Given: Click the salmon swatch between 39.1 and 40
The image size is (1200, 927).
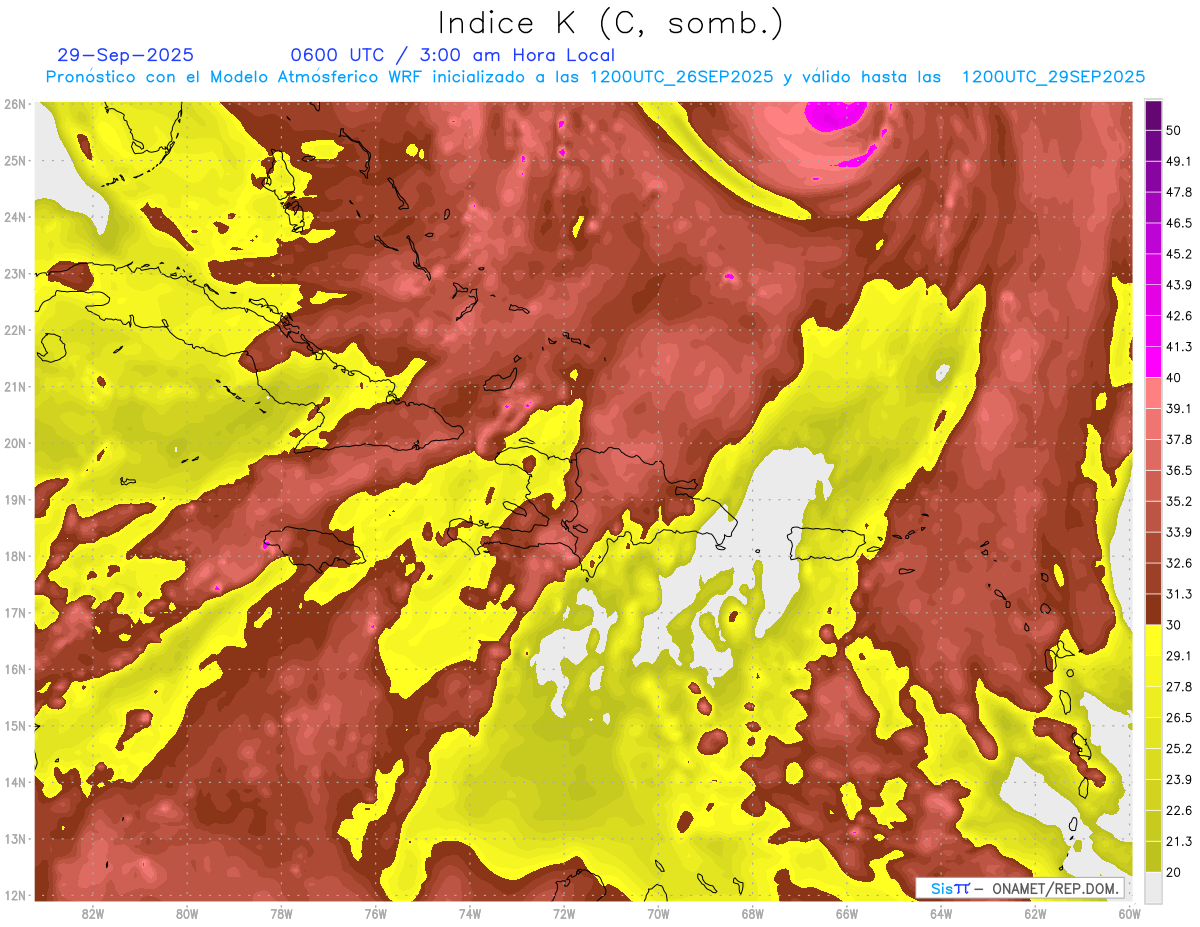Looking at the screenshot, I should (x=1153, y=393).
